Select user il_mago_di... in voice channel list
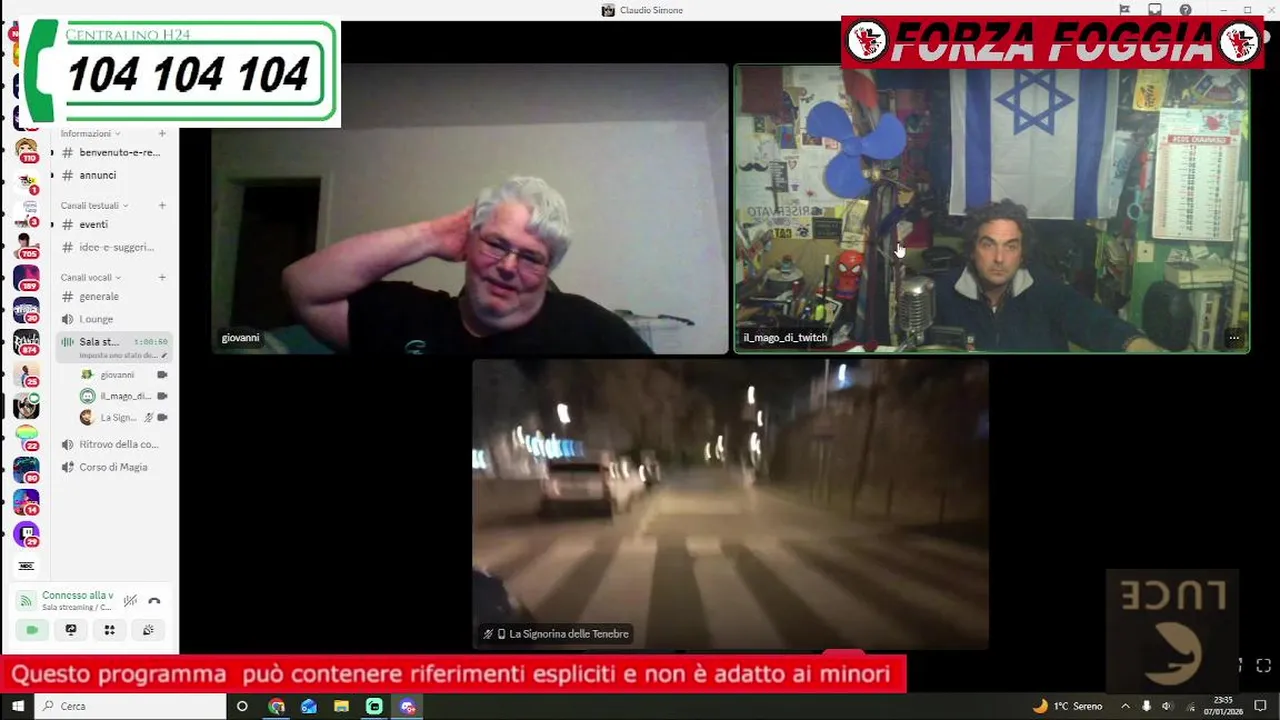The image size is (1280, 720). (x=123, y=396)
